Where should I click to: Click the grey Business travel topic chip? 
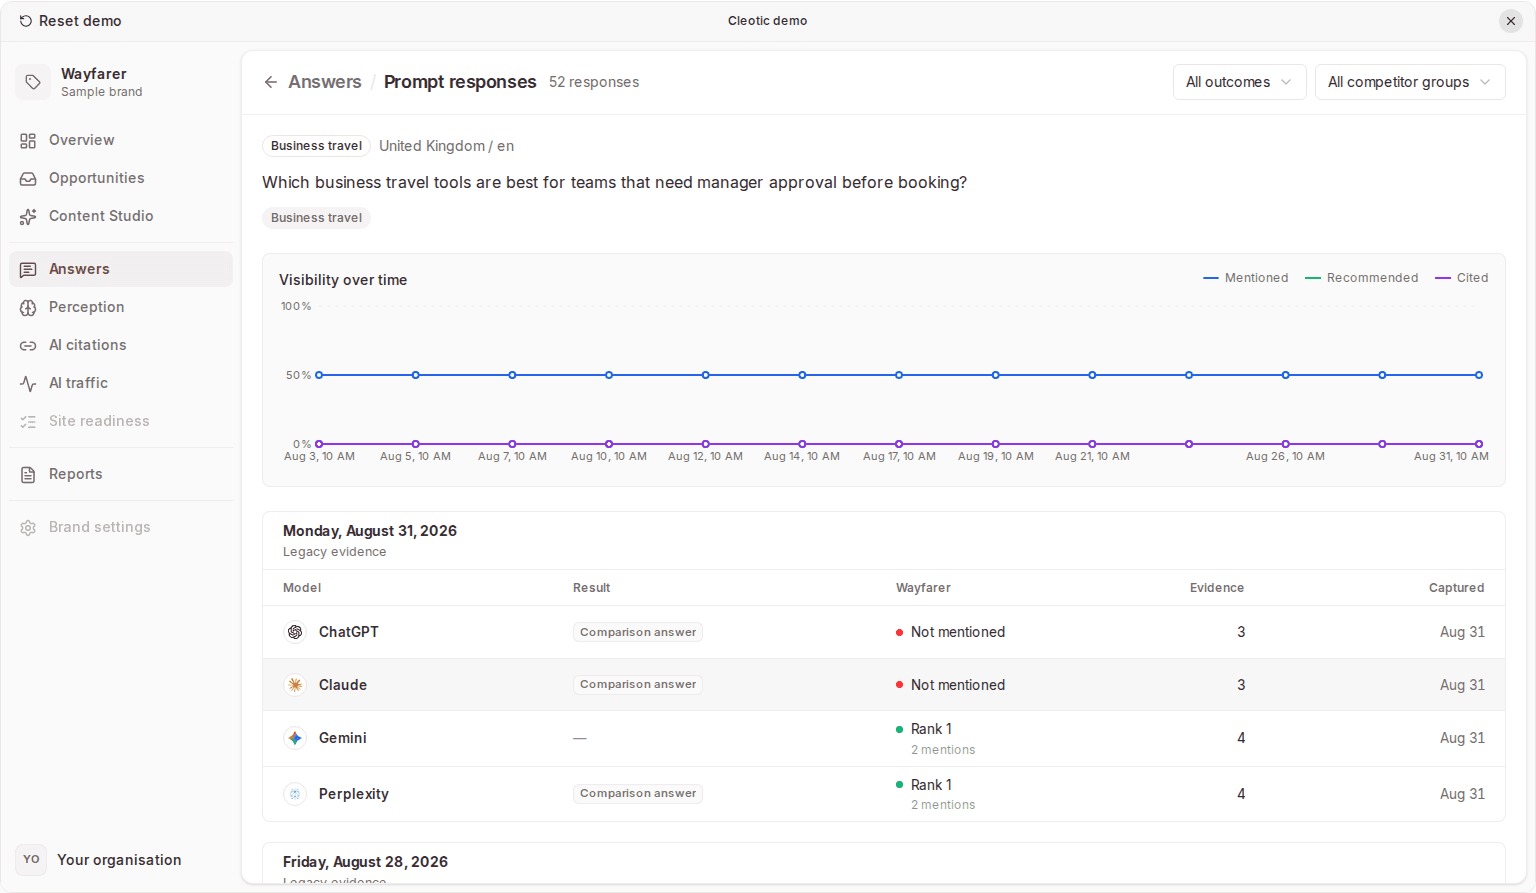(x=316, y=218)
